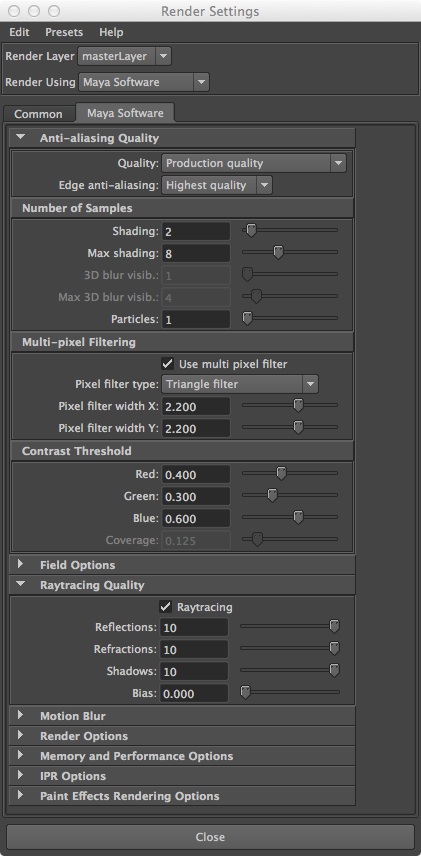Collapse the Anti-aliasing Quality section
Image resolution: width=421 pixels, height=856 pixels.
tap(182, 138)
